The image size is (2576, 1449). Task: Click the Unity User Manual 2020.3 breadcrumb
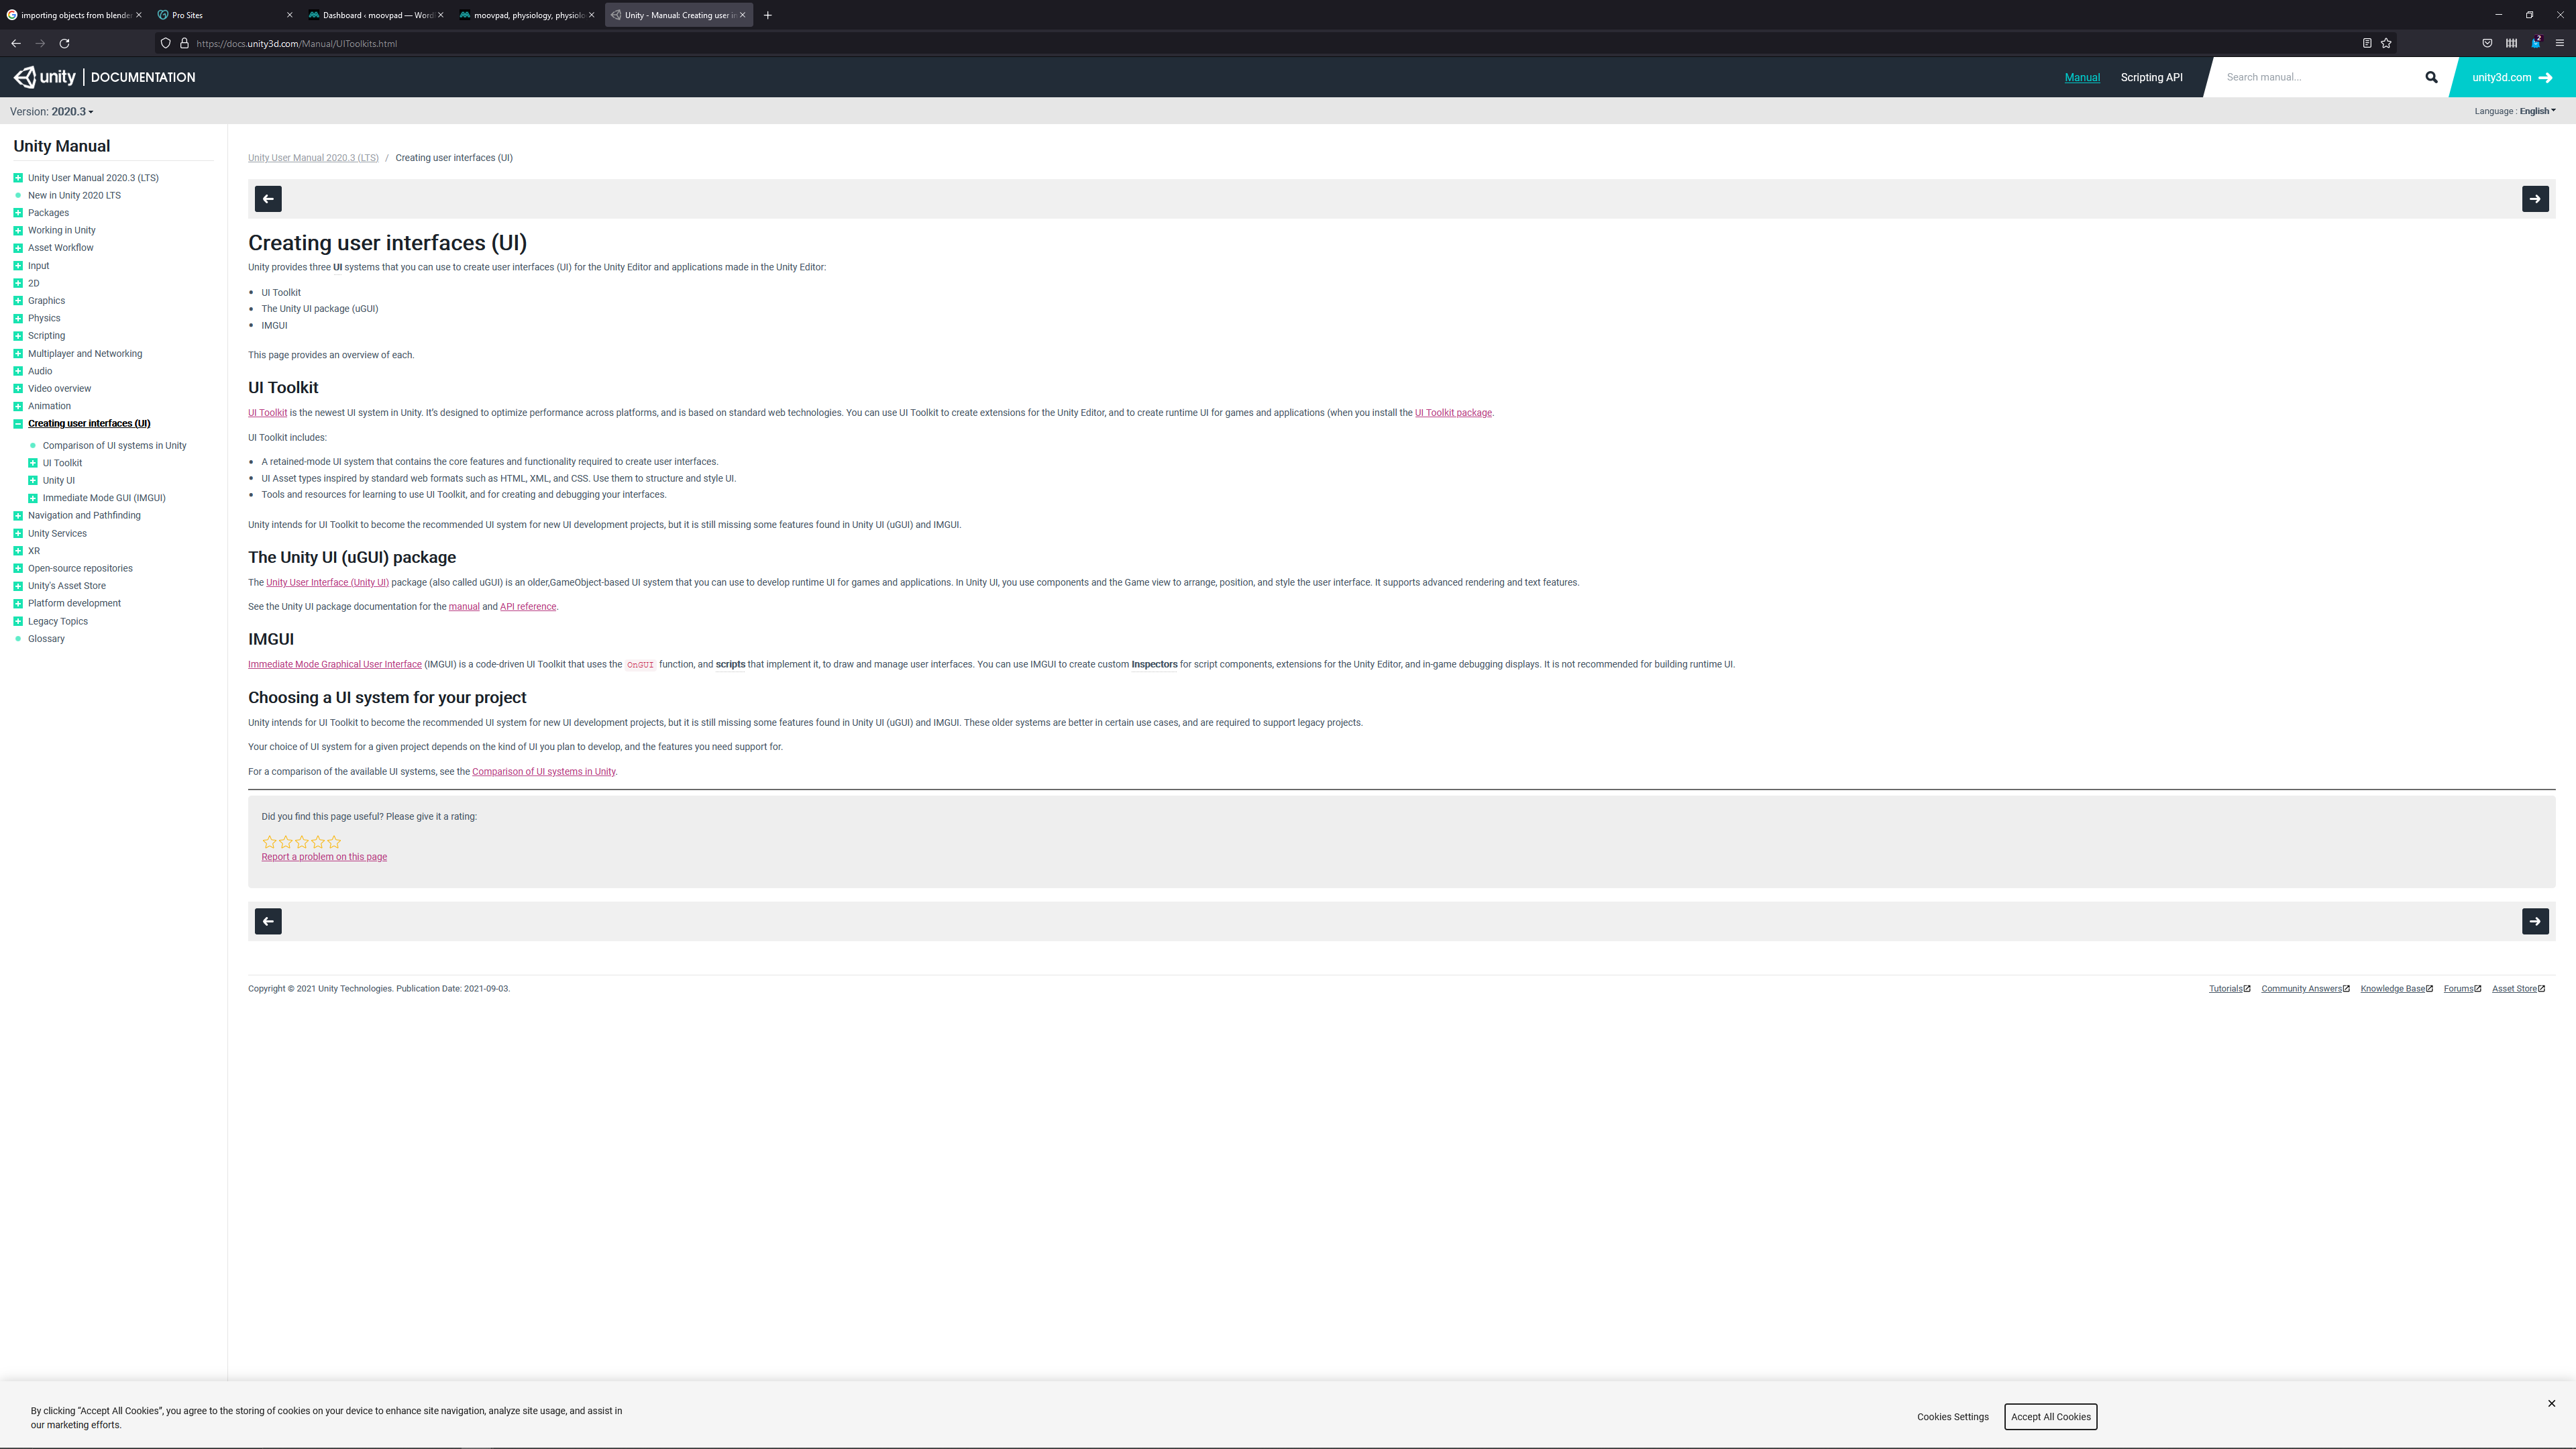(313, 158)
